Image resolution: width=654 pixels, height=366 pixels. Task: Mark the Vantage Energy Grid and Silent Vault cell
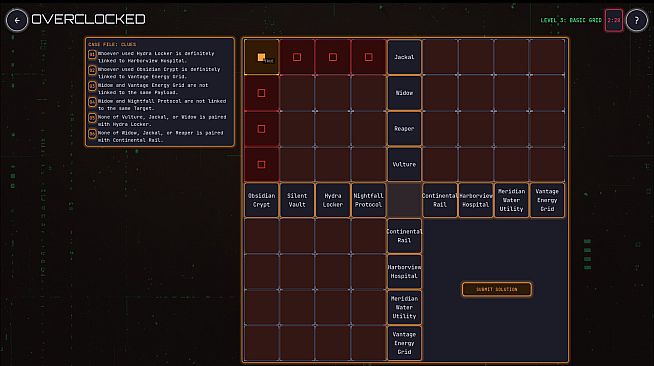297,343
